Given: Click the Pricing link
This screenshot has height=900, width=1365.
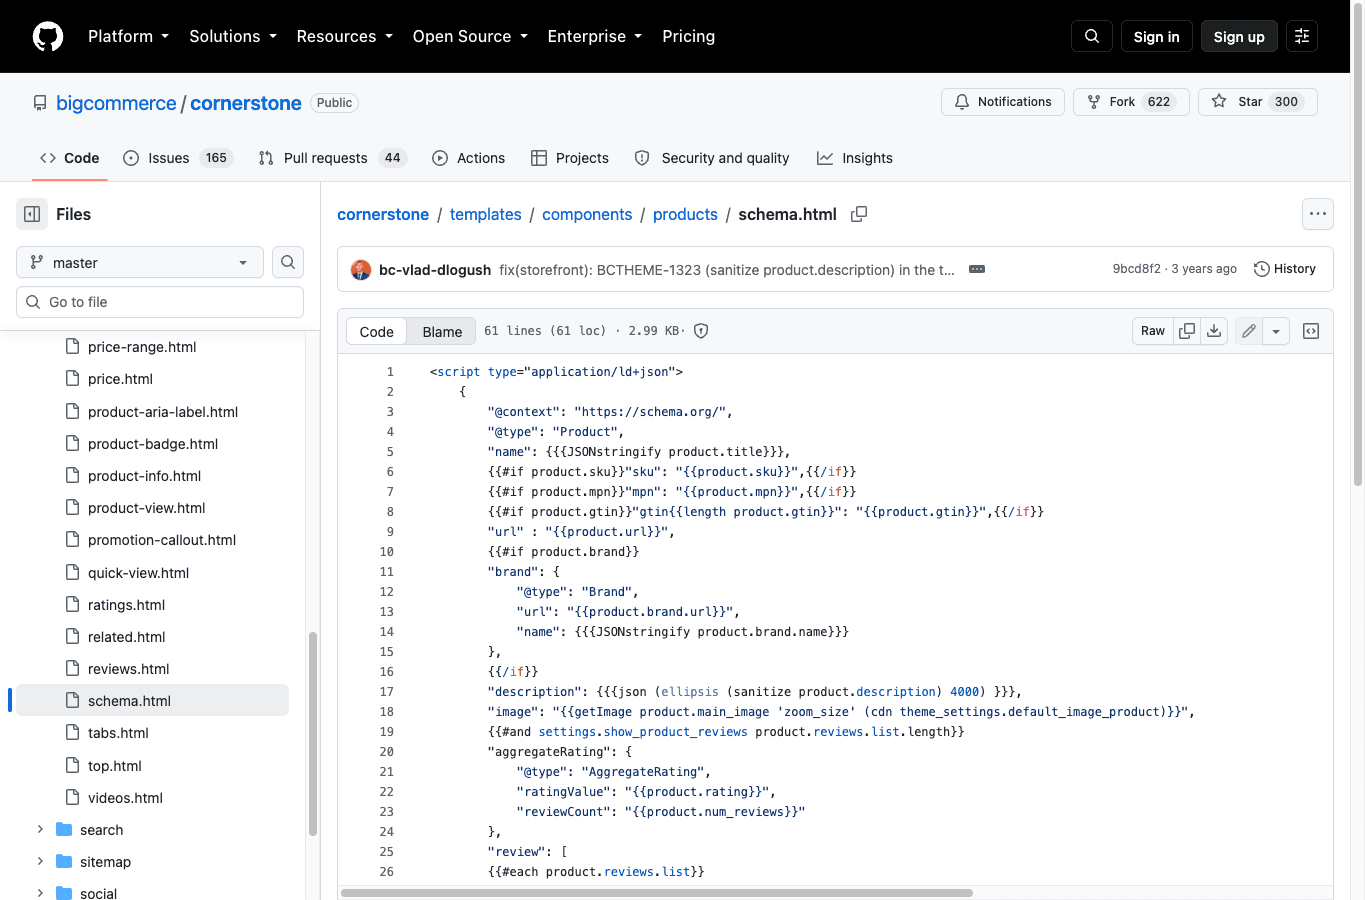Looking at the screenshot, I should pos(689,36).
